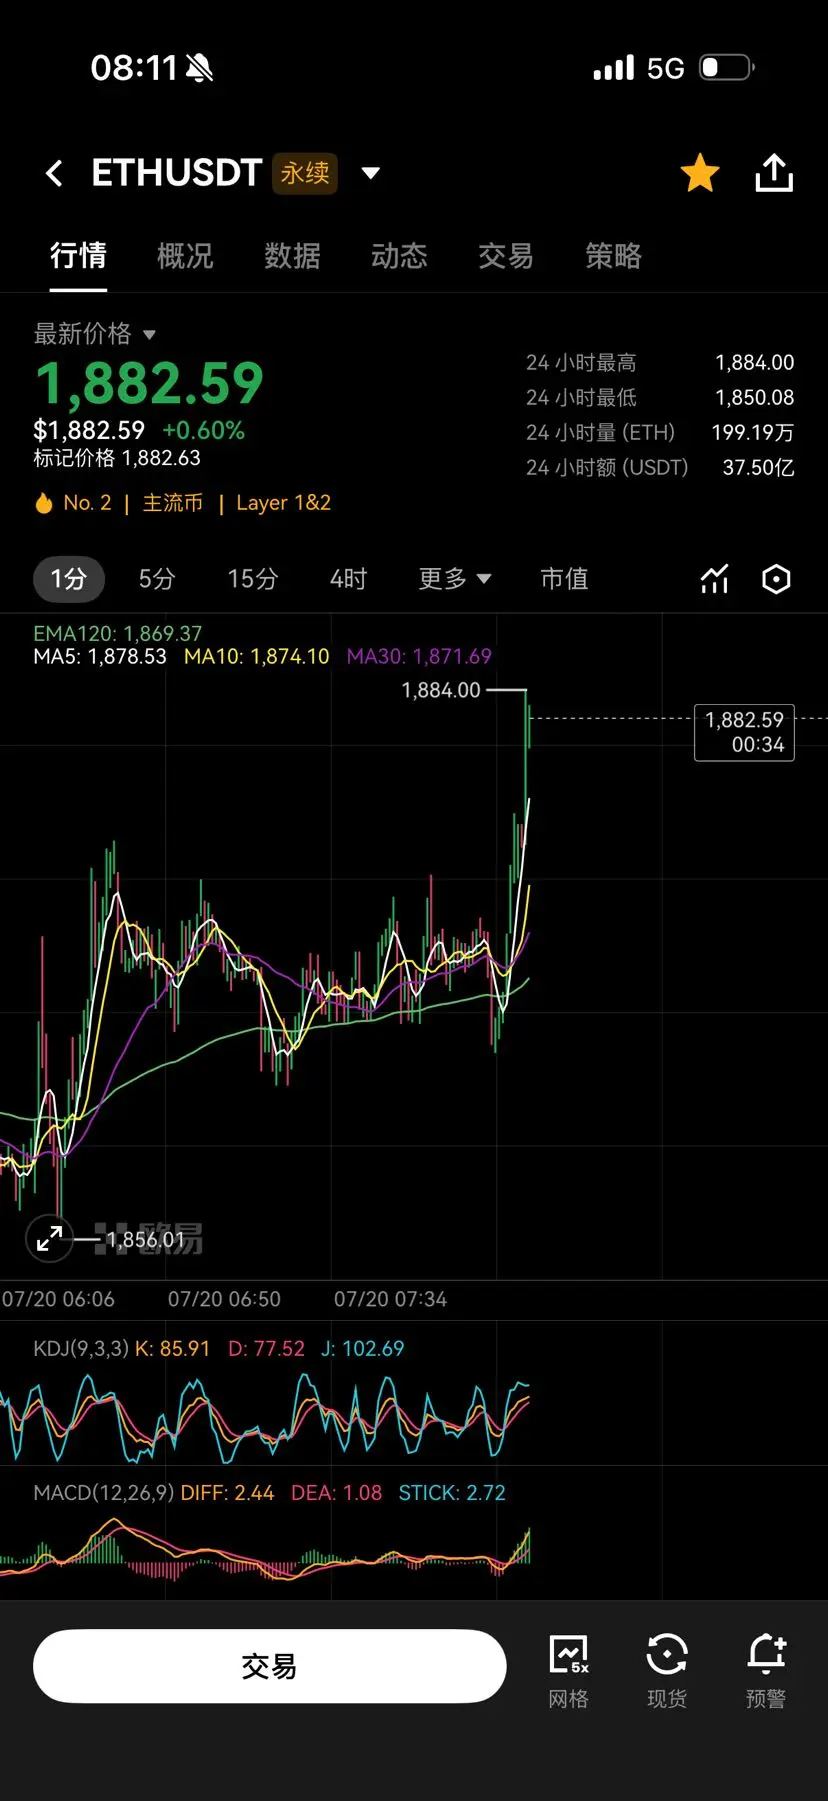Tap the back arrow beside ETHUSDT
Image resolution: width=828 pixels, height=1801 pixels.
(55, 174)
